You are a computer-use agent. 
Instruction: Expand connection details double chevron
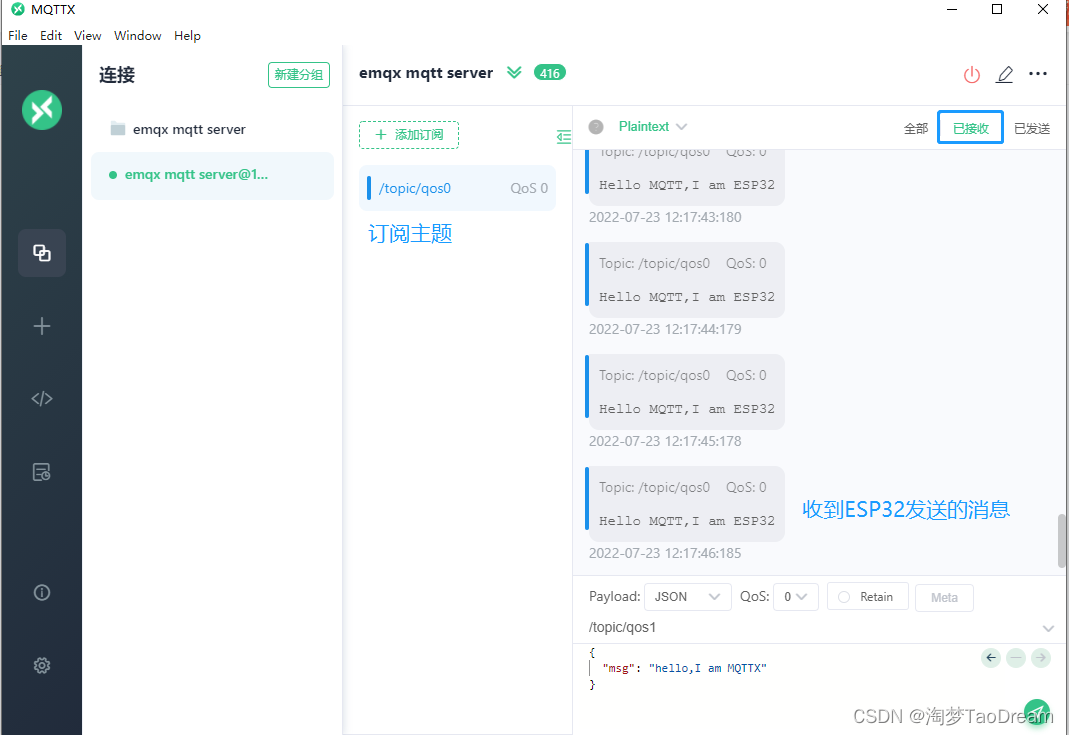(514, 72)
